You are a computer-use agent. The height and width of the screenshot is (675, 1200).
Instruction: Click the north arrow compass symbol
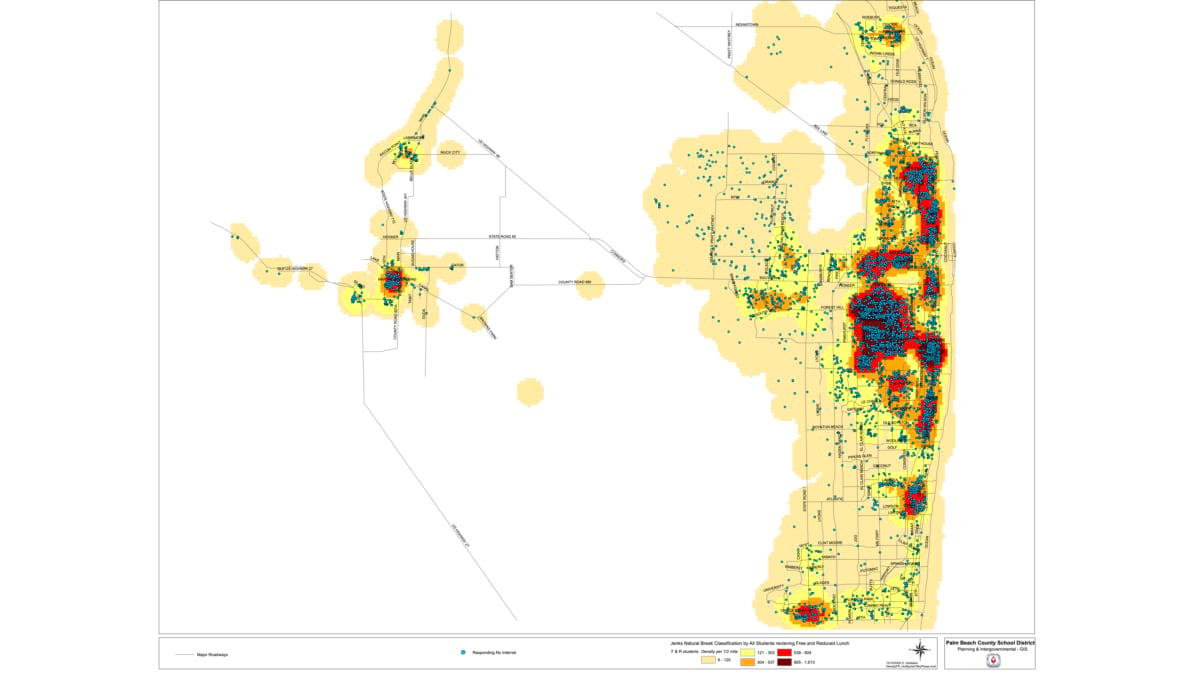tap(919, 650)
